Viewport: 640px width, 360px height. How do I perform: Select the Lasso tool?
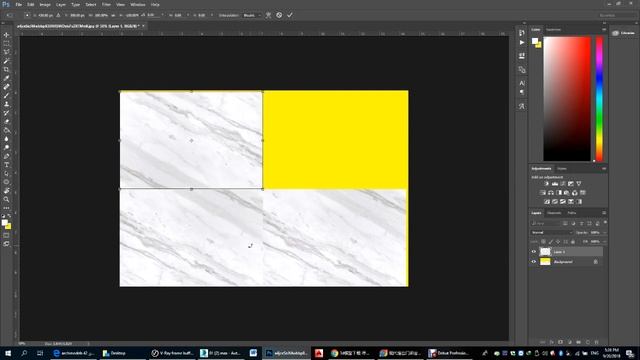(6, 52)
